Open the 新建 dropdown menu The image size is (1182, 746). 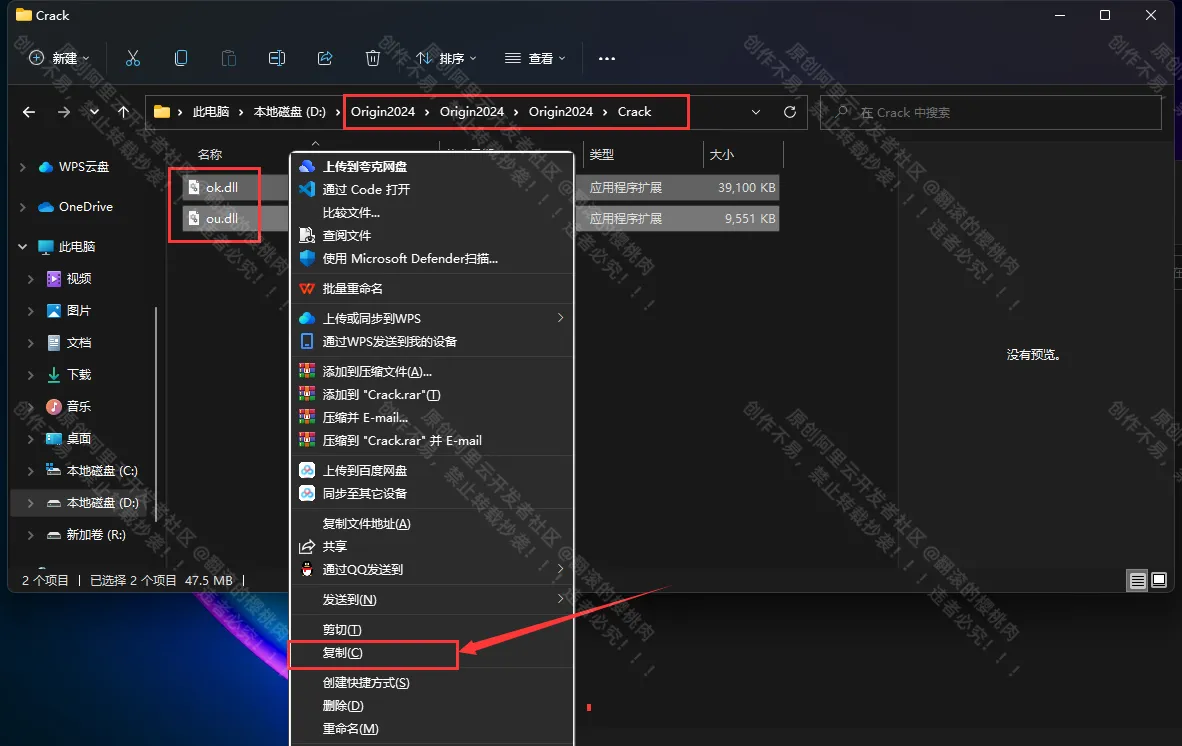pos(59,58)
